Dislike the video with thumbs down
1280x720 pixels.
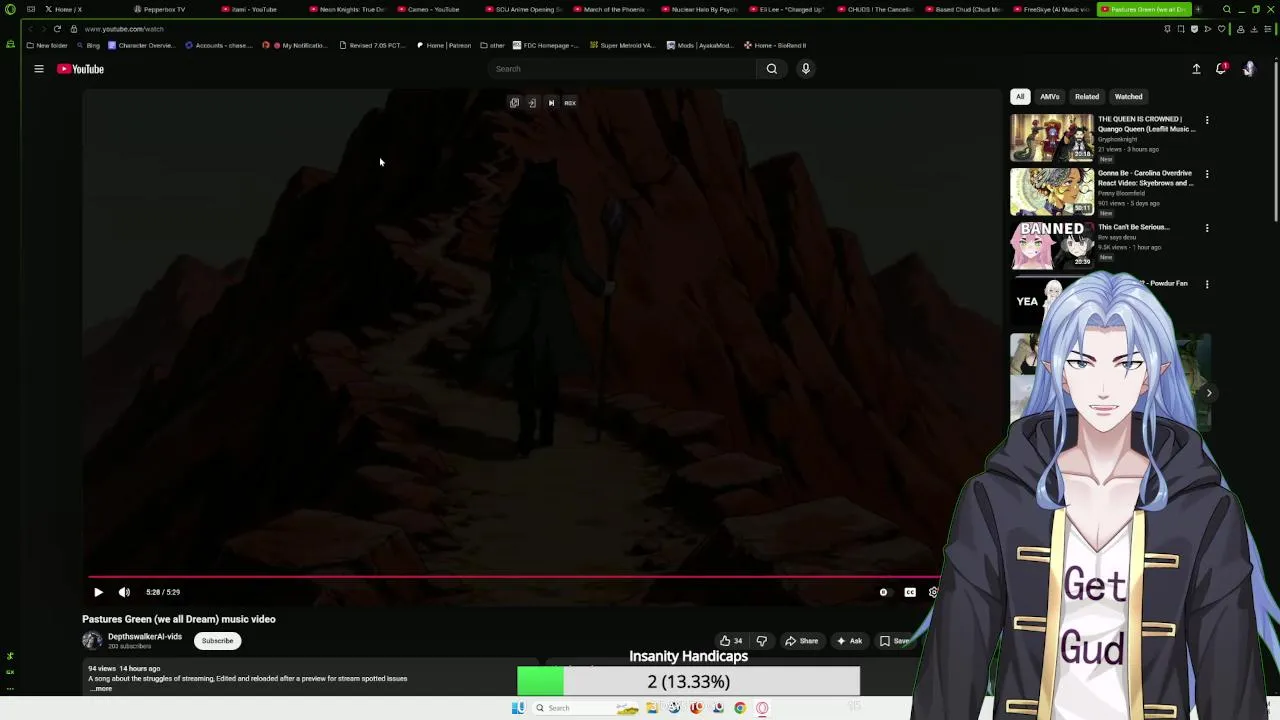point(762,641)
